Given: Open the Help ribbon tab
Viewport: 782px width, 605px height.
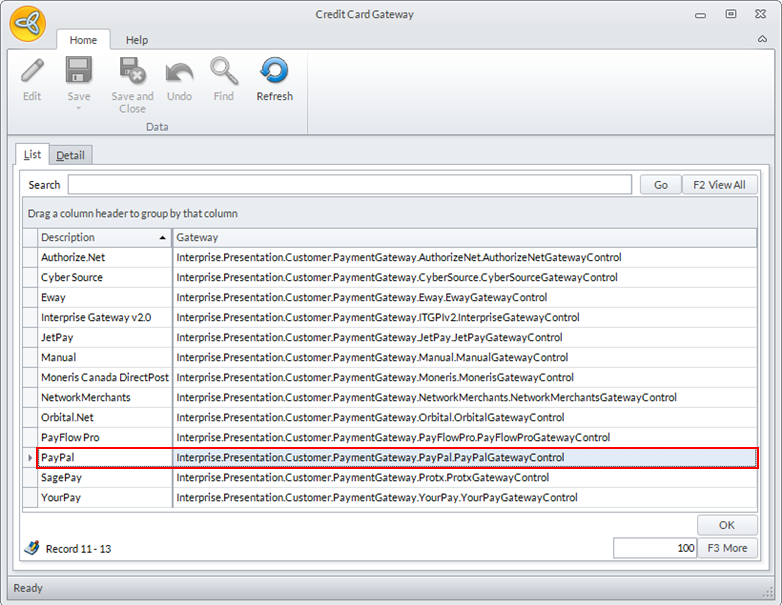Looking at the screenshot, I should tap(137, 40).
